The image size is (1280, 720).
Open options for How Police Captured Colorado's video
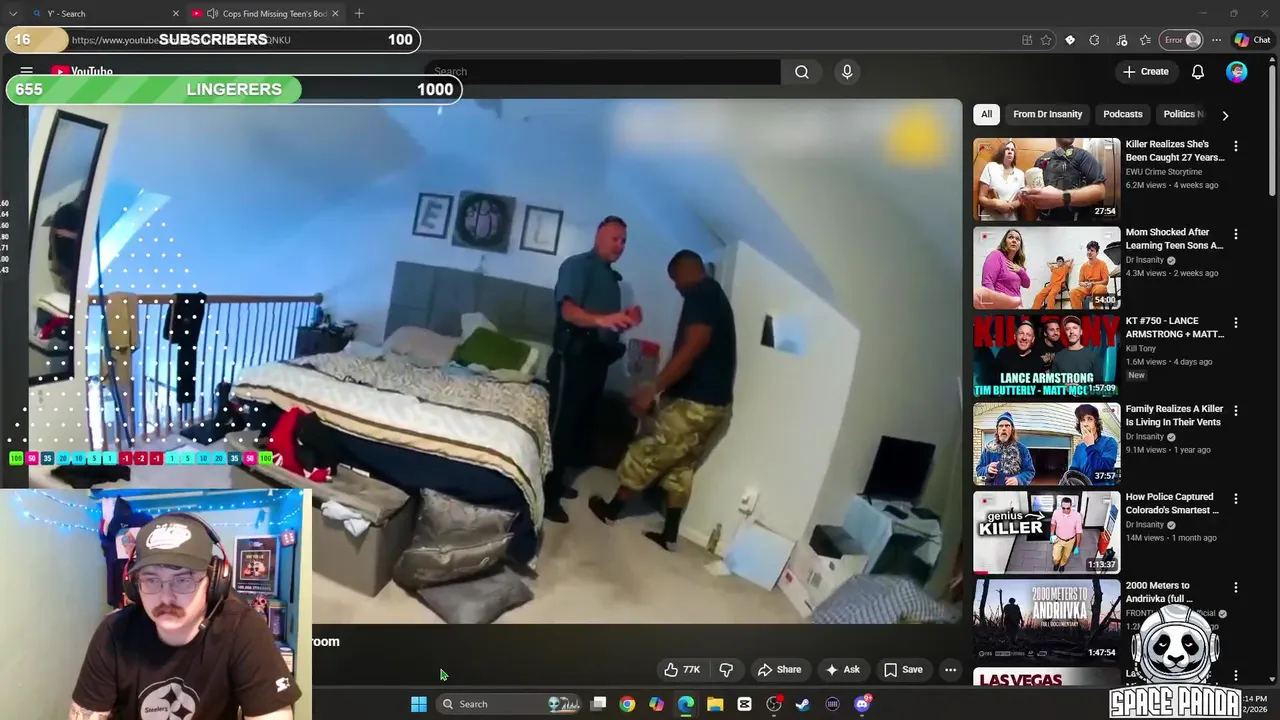[1236, 499]
